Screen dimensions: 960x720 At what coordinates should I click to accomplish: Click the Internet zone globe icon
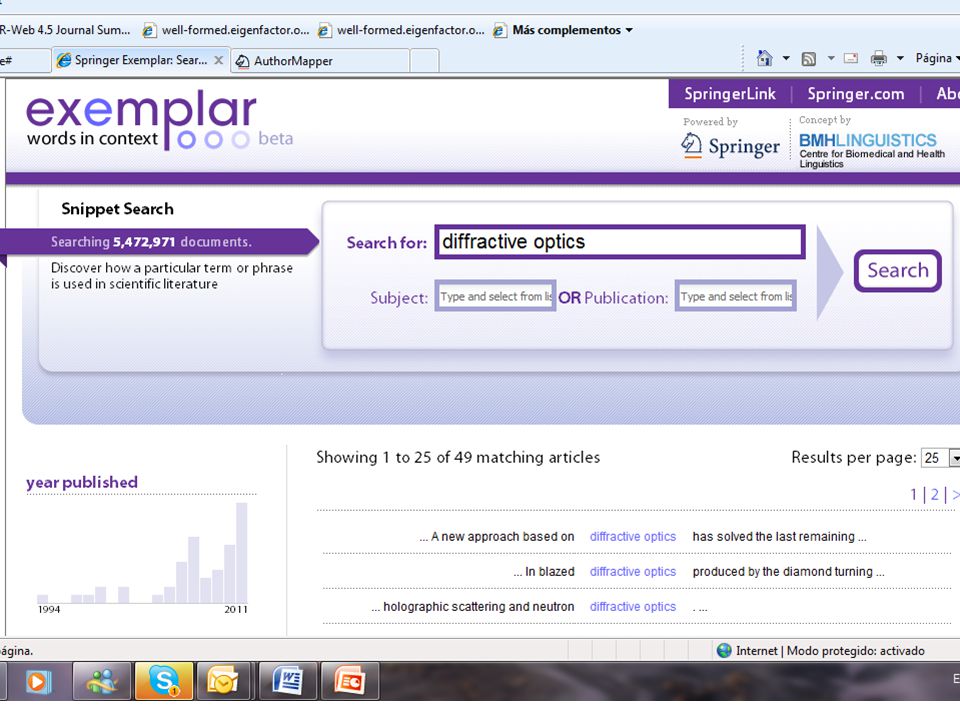(x=724, y=650)
